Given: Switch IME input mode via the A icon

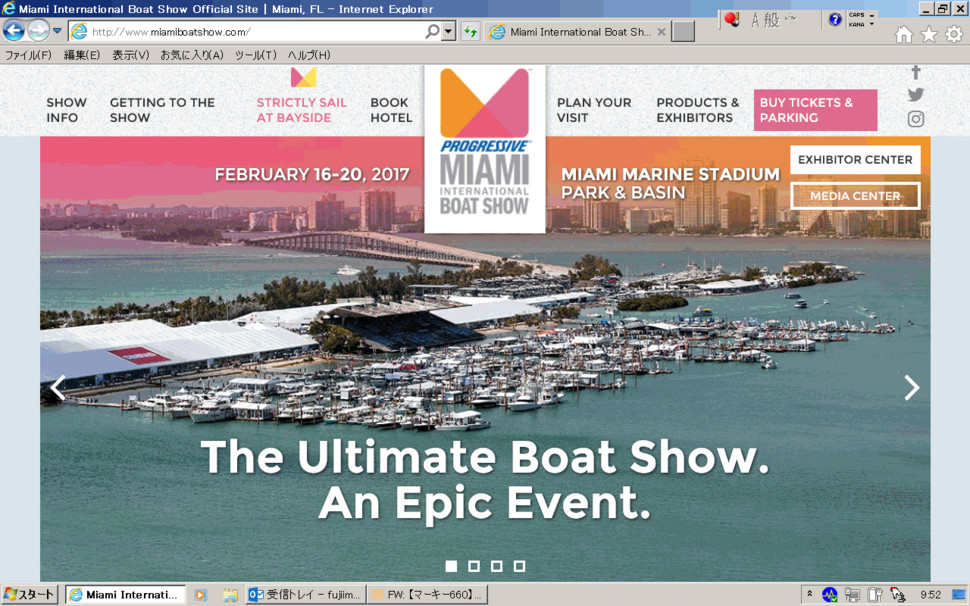Looking at the screenshot, I should [x=755, y=20].
